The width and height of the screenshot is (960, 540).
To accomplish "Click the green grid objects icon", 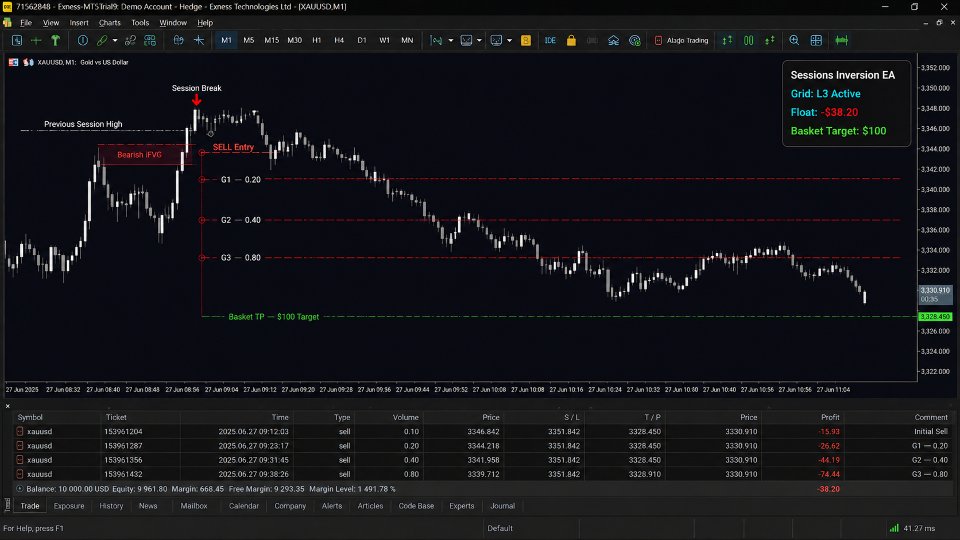I will coord(150,40).
